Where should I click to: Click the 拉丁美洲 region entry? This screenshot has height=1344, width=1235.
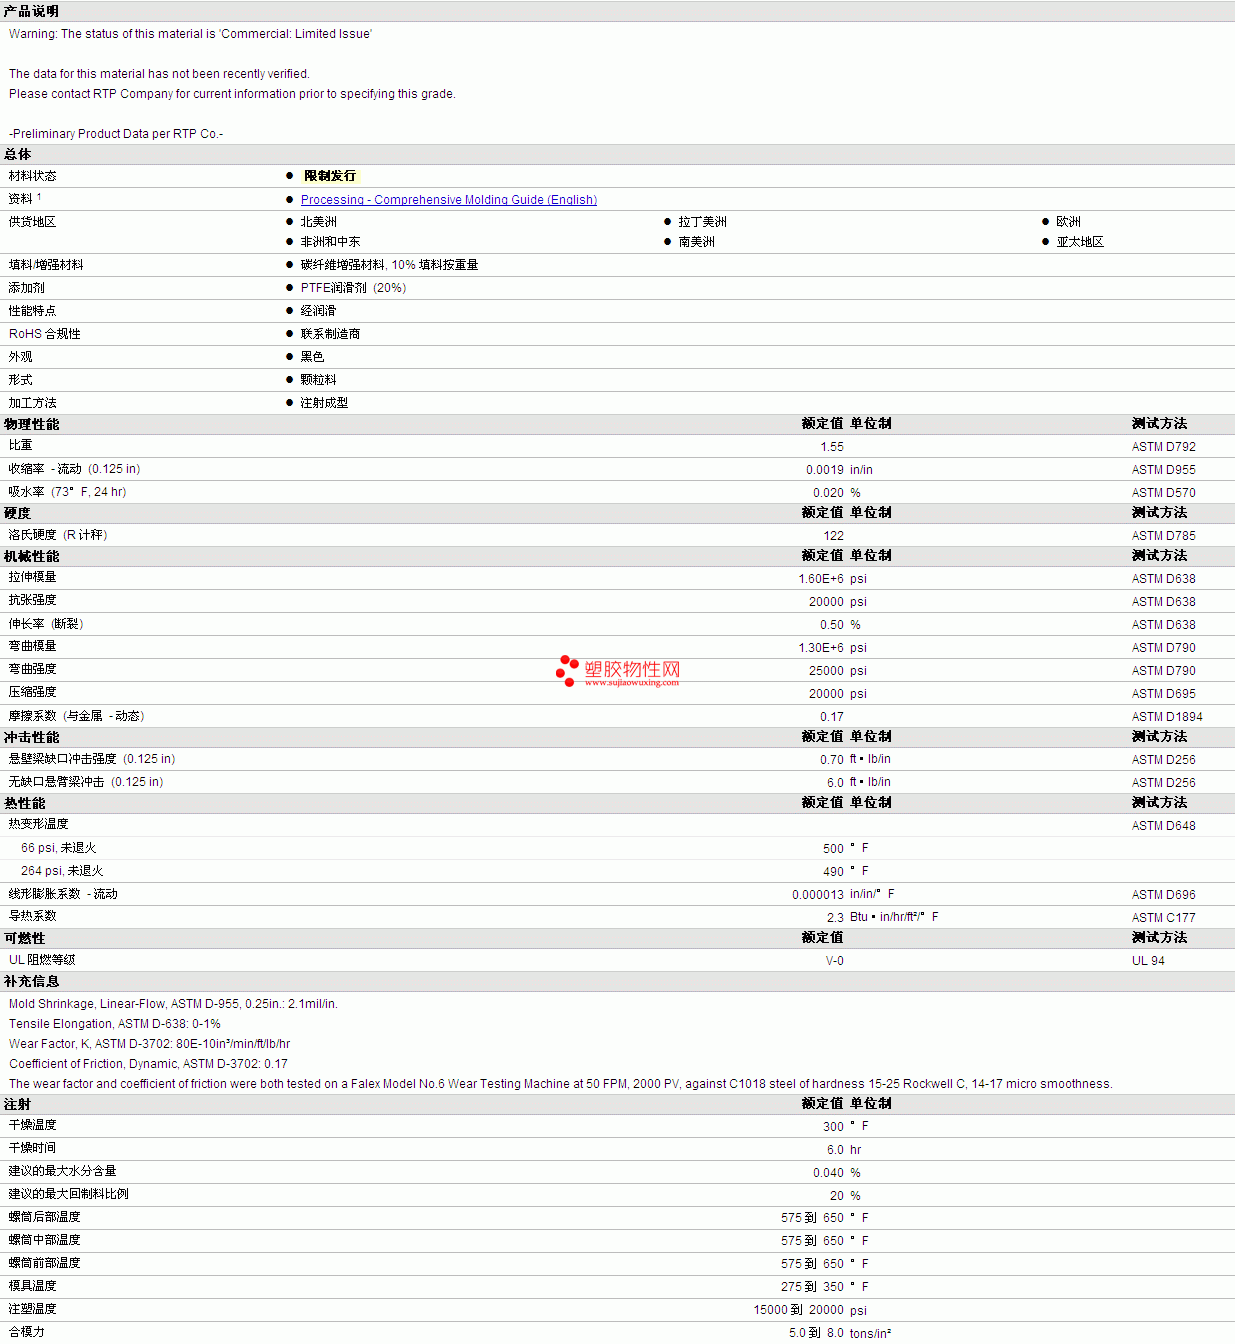coord(703,222)
